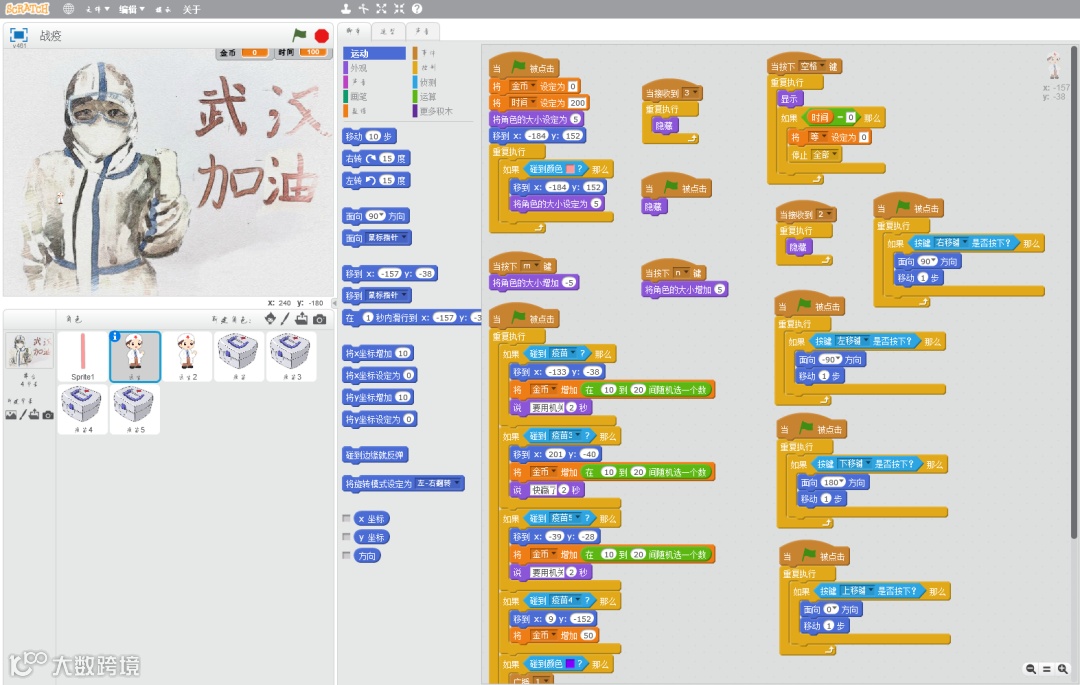Screen dimensions: 1080x685
Task: Open the 文件 File menu
Action: coord(97,10)
